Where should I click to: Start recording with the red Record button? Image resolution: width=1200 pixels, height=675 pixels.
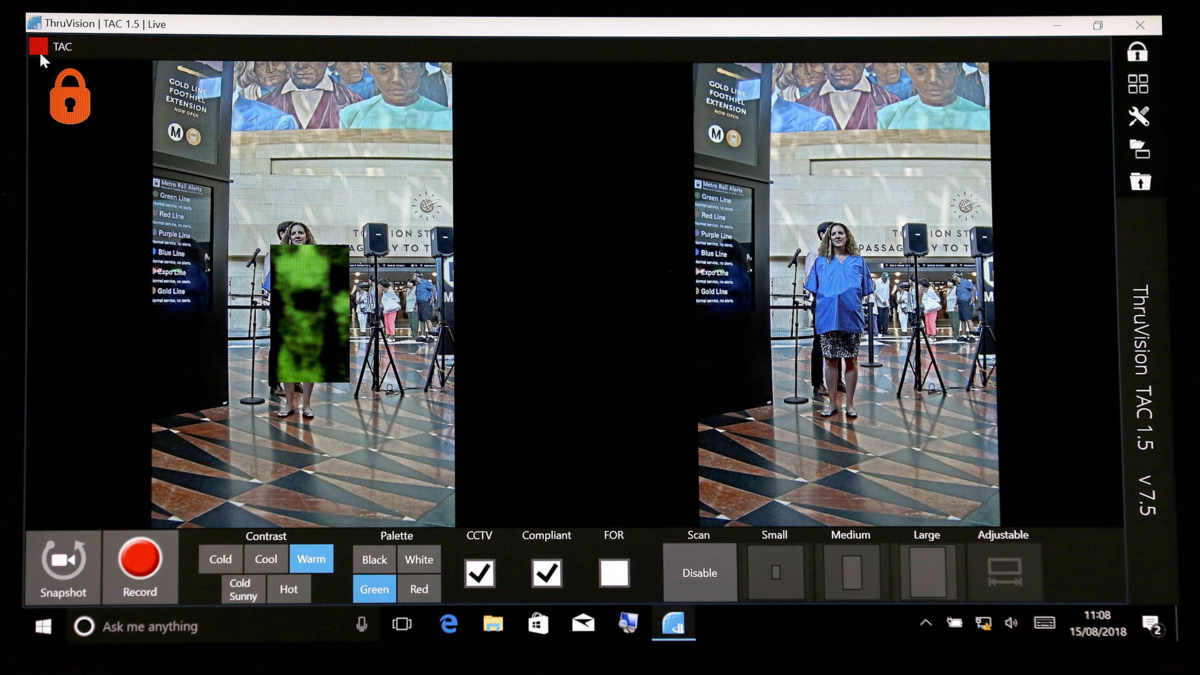click(x=140, y=567)
